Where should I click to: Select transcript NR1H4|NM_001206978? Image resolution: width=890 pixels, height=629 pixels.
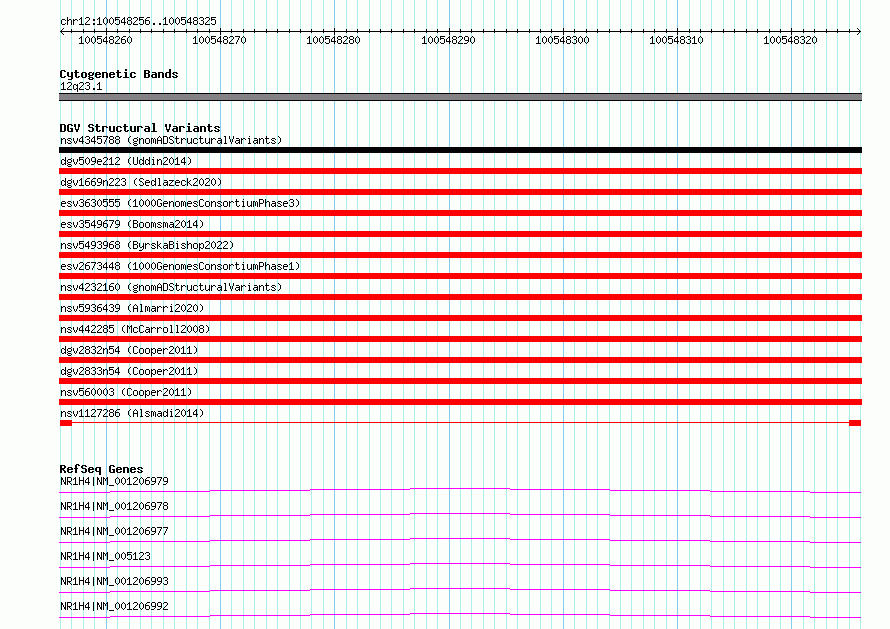[x=114, y=506]
